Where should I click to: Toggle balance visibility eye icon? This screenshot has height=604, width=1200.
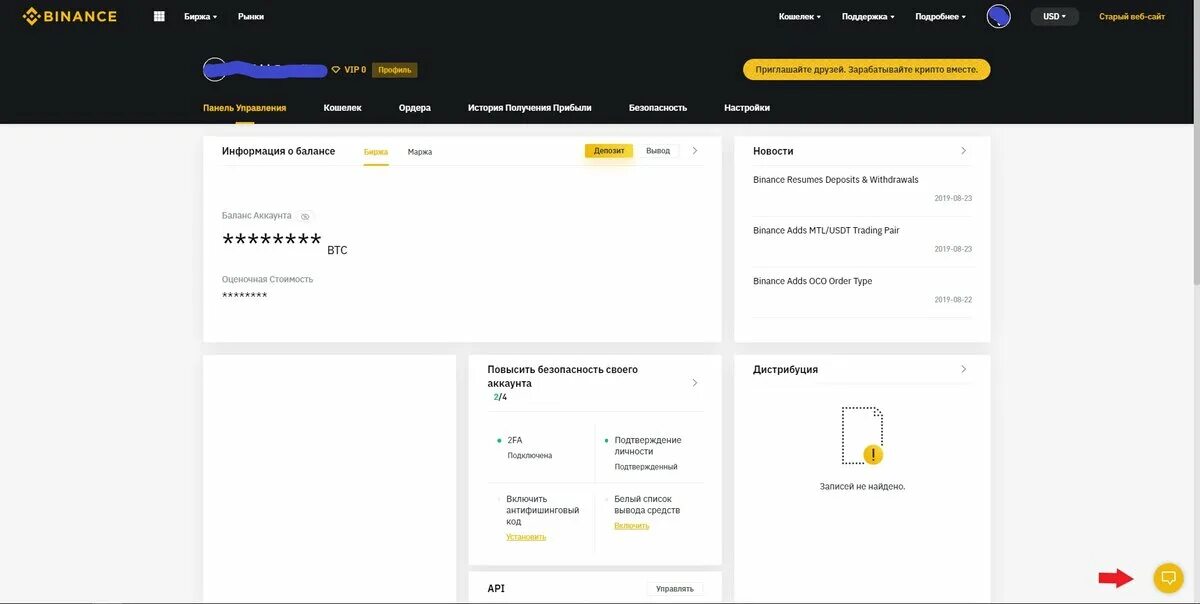[305, 216]
